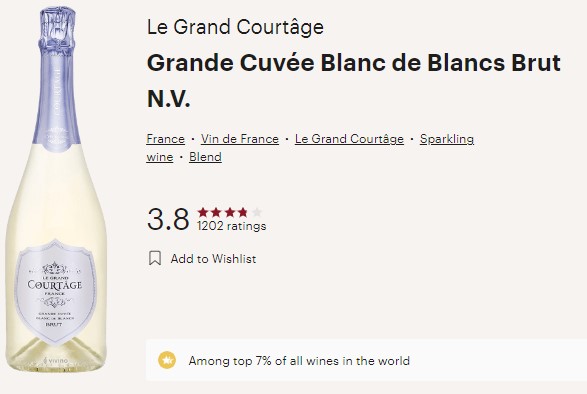Open the Vin de France region link

click(240, 139)
